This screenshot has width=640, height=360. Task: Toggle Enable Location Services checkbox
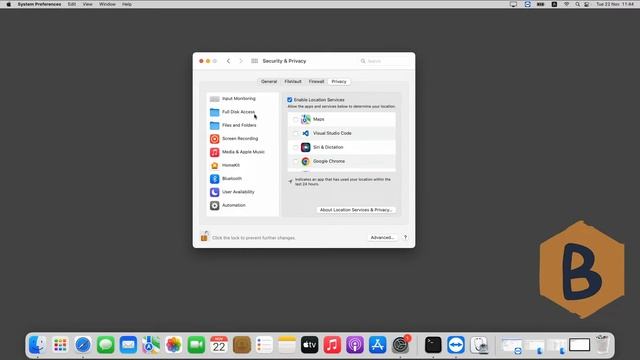tap(289, 100)
